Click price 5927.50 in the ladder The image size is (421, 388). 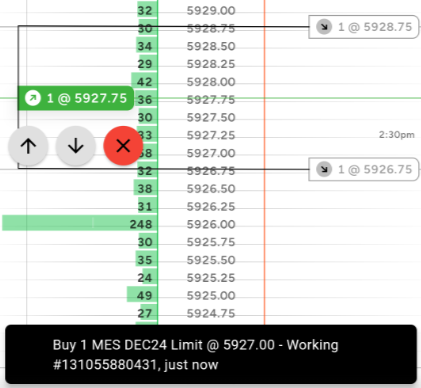tap(211, 118)
